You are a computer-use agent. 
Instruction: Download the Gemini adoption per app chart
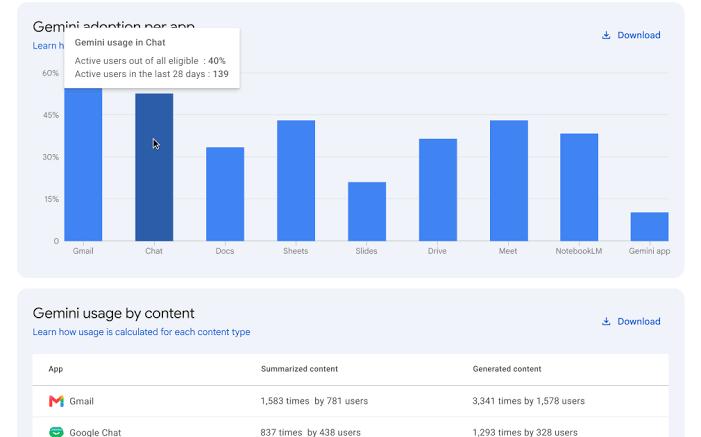click(x=631, y=35)
